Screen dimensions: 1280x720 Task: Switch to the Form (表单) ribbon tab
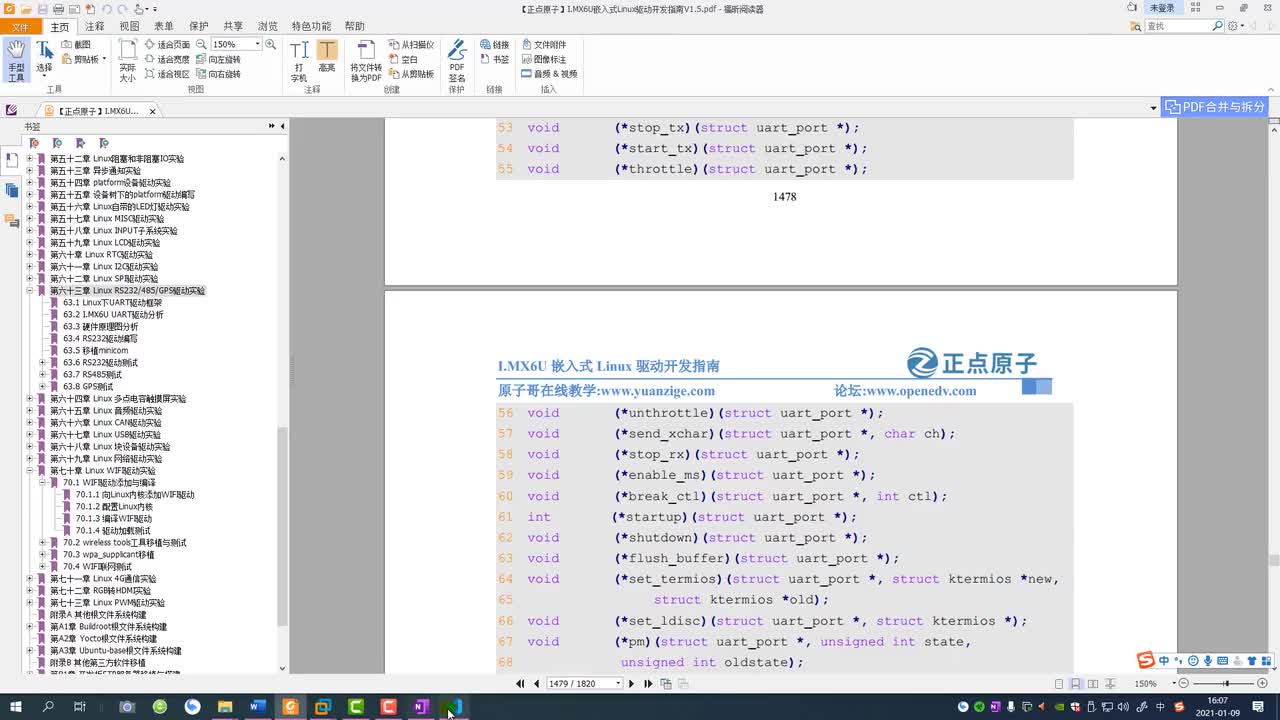(164, 27)
